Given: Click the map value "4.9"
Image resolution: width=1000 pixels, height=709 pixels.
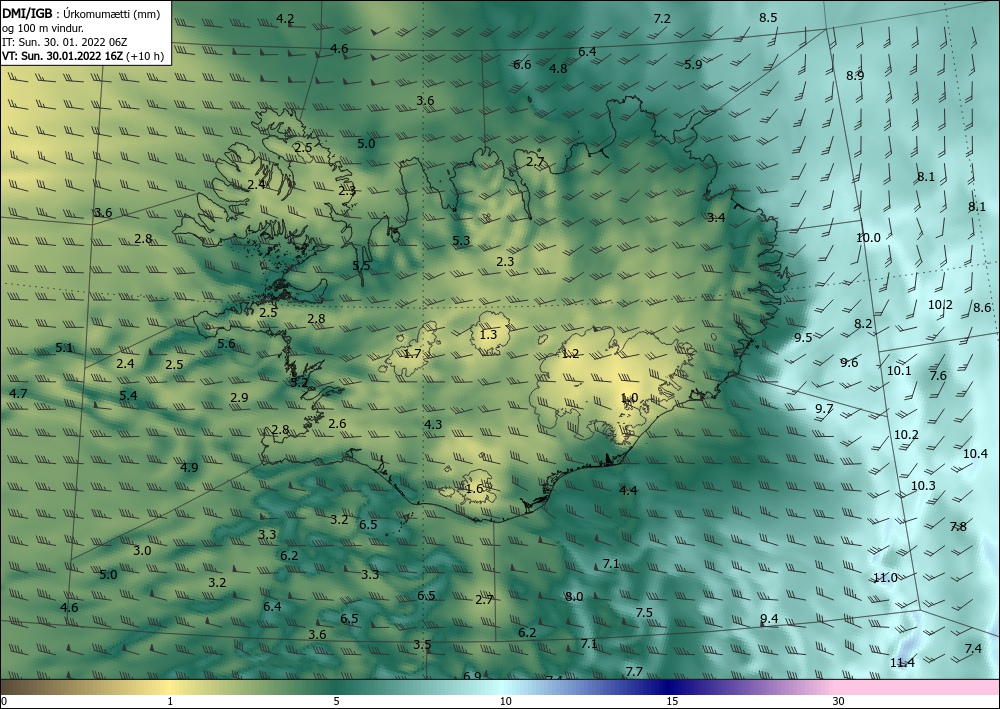Looking at the screenshot, I should point(189,467).
